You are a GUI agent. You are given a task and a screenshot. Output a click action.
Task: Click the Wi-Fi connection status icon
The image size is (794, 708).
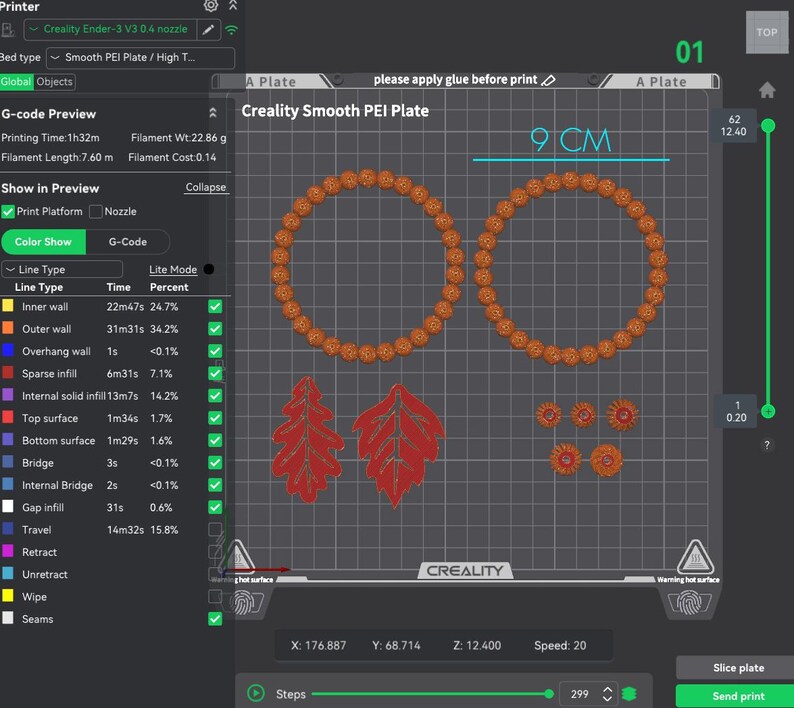[231, 30]
